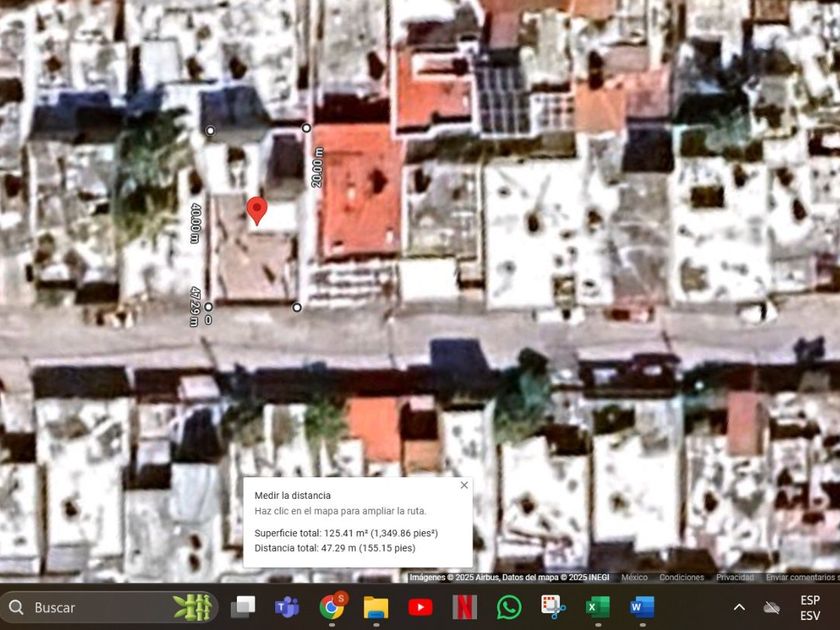Image resolution: width=840 pixels, height=630 pixels.
Task: Open Microsoft Teams from the taskbar
Action: click(x=288, y=607)
